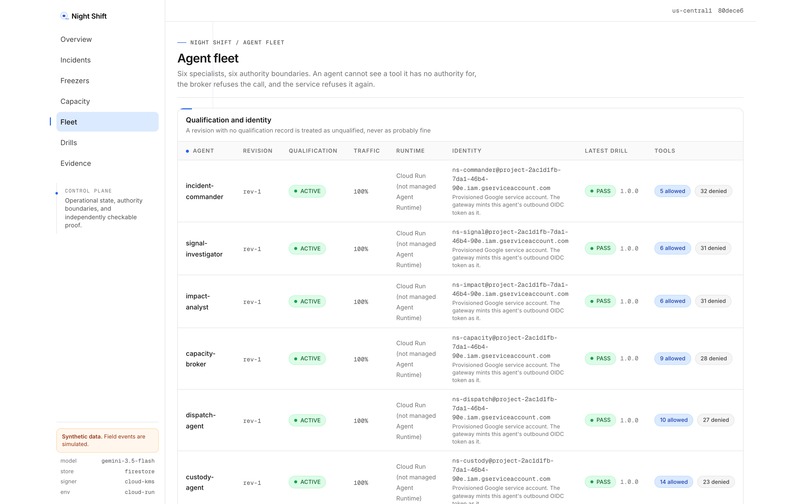Screen dimensions: 806x504
Task: Open the 32 denied tools pill
Action: click(713, 191)
